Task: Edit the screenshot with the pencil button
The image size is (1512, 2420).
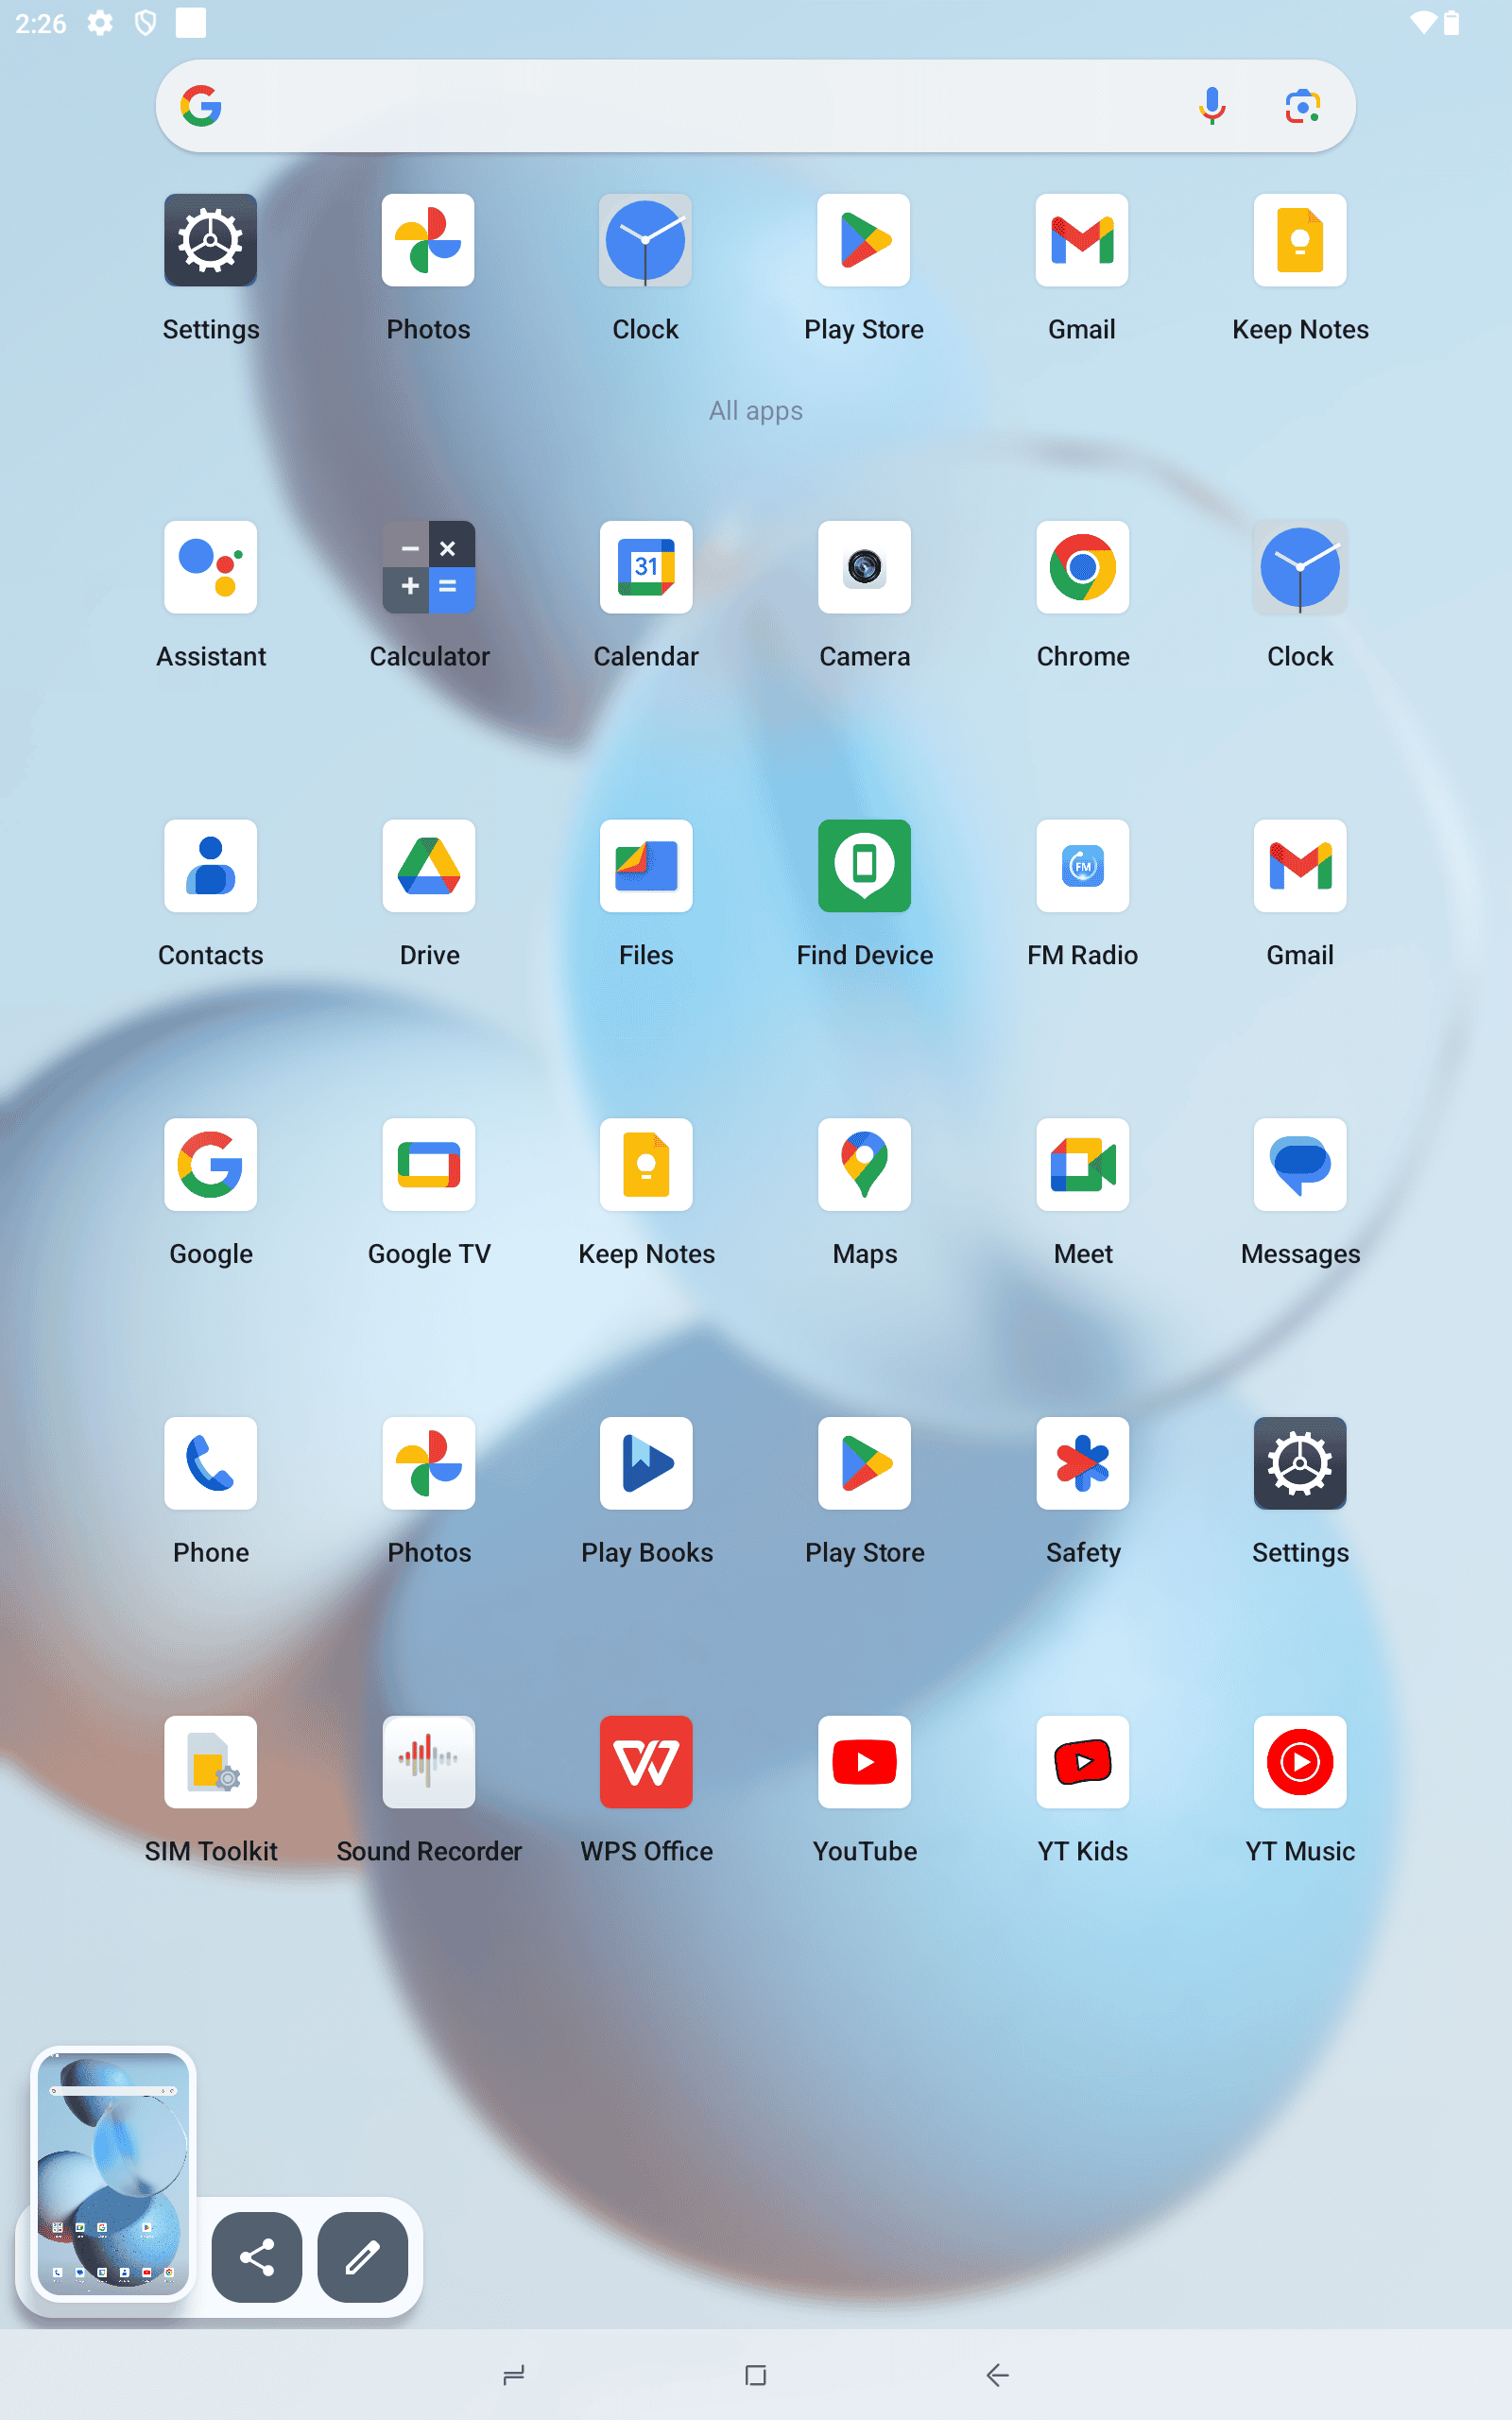Action: pos(362,2257)
